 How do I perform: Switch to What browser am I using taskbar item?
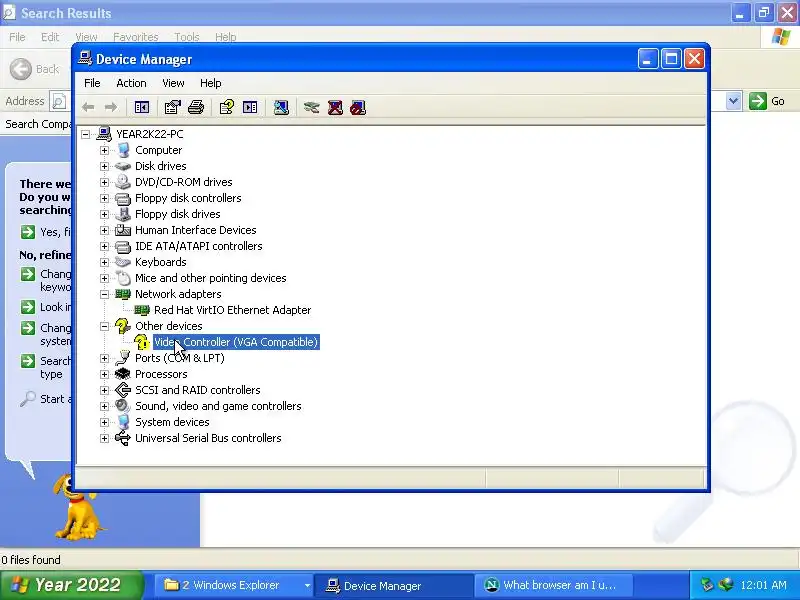coord(552,585)
